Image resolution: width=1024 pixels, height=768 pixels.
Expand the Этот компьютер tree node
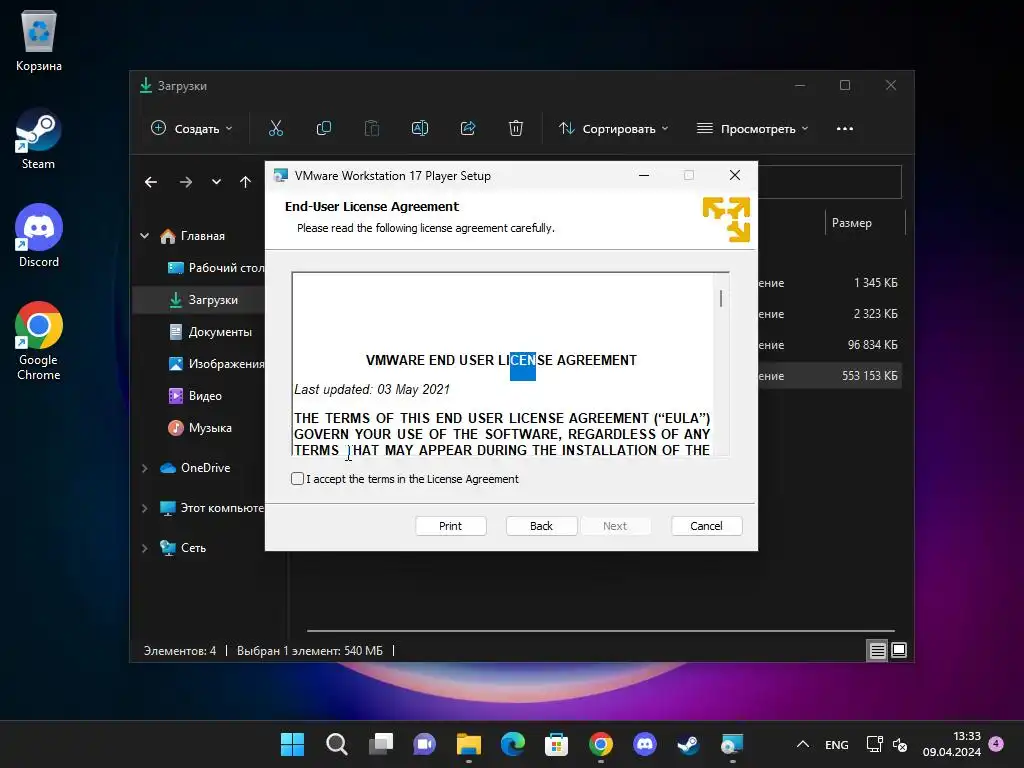pos(145,508)
